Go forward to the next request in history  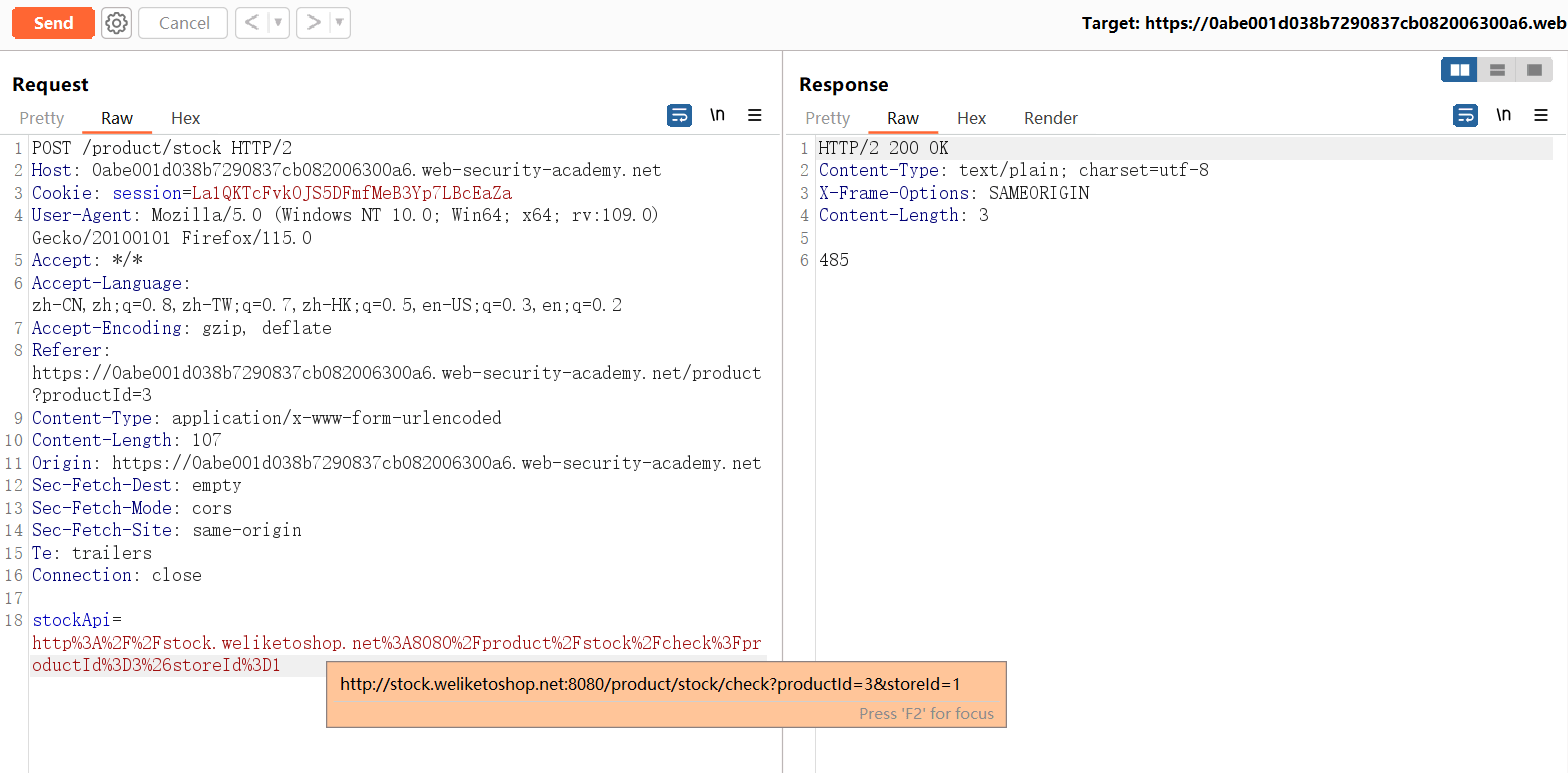point(313,23)
